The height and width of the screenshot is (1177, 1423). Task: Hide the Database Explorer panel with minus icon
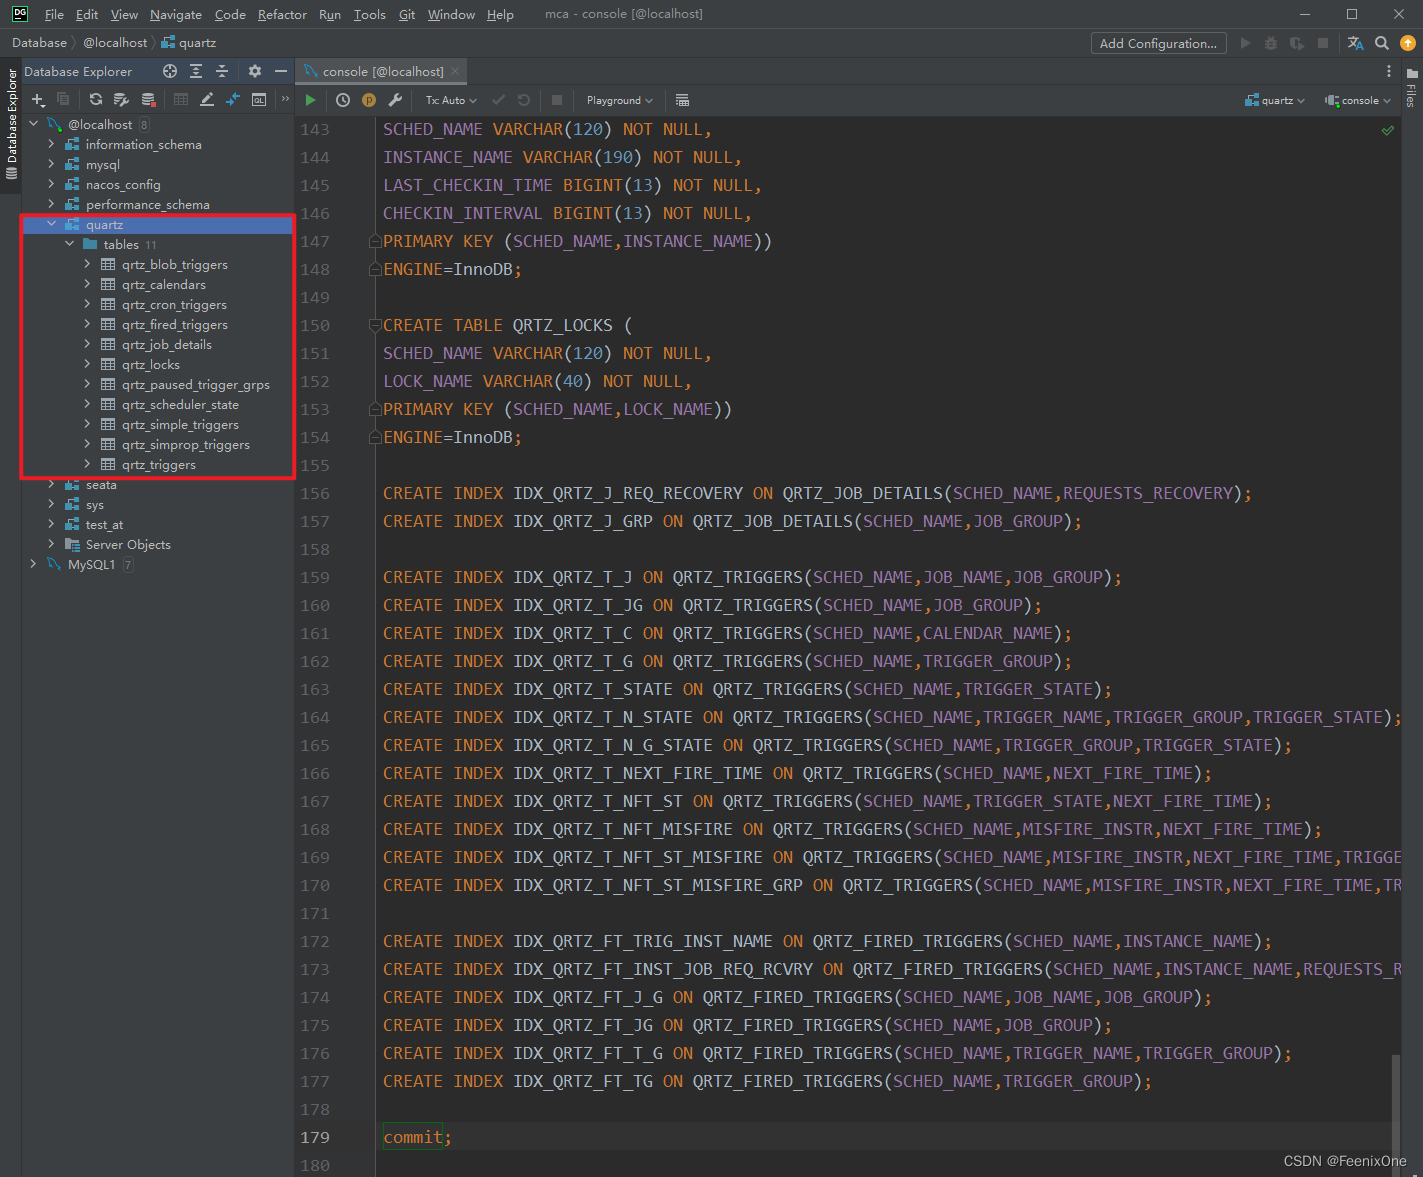[281, 71]
